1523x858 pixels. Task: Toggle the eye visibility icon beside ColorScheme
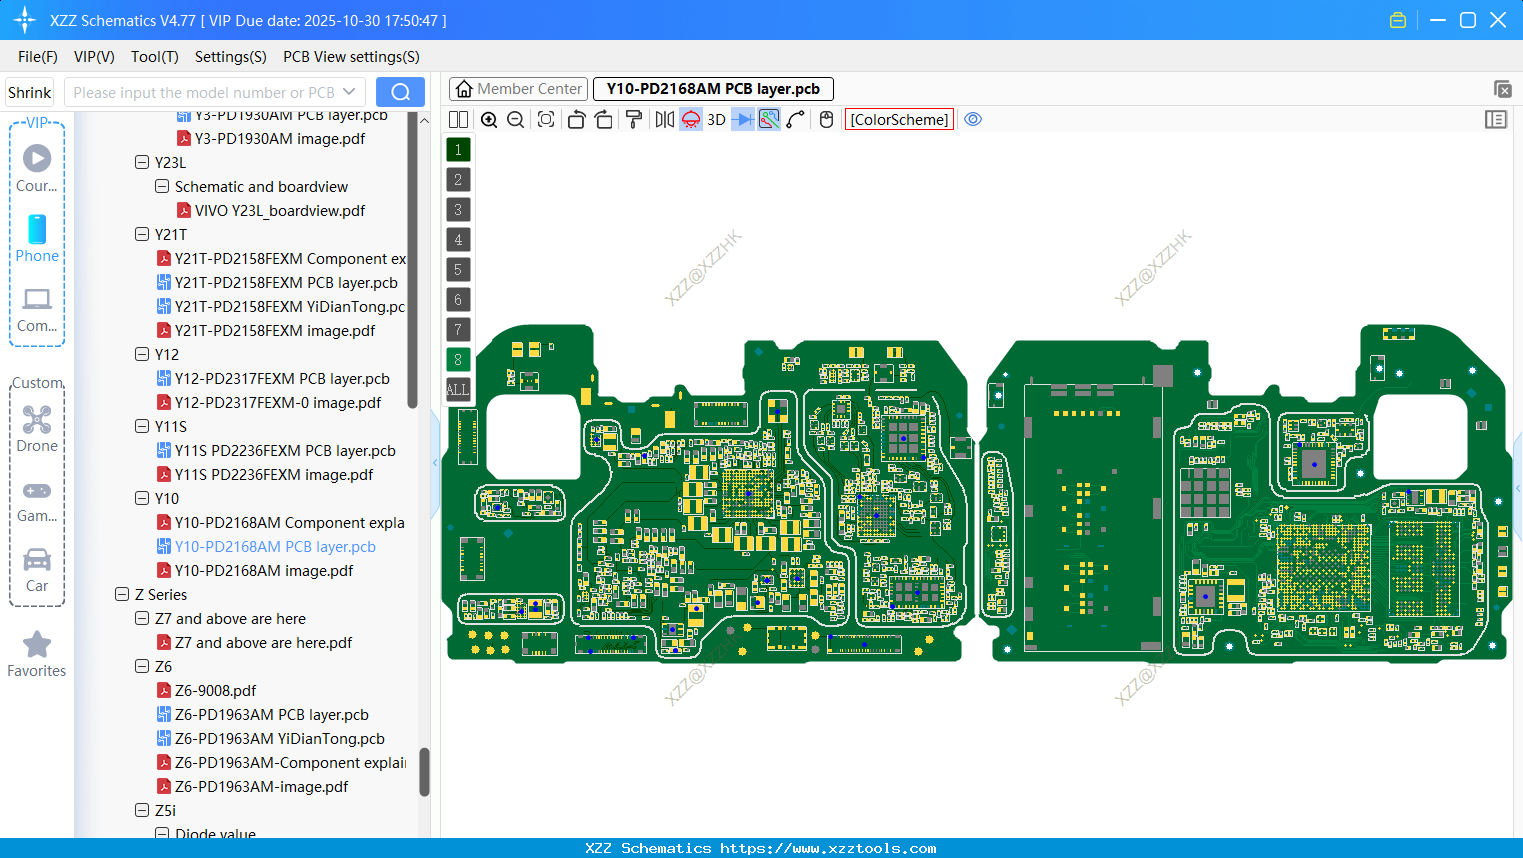(x=972, y=119)
